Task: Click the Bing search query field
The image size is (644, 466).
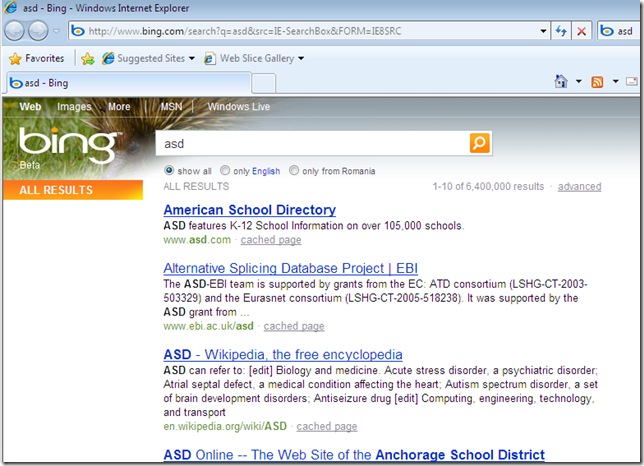Action: tap(312, 144)
